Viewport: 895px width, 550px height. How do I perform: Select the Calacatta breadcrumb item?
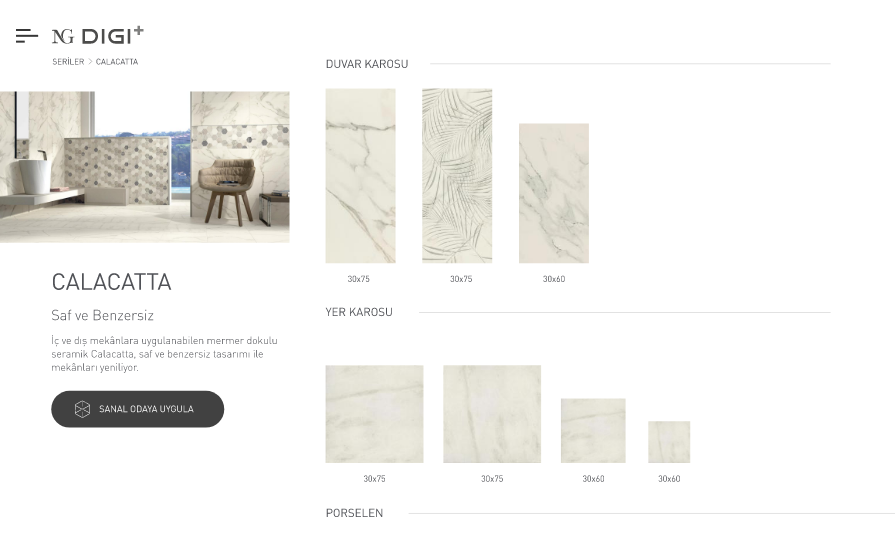tap(117, 62)
